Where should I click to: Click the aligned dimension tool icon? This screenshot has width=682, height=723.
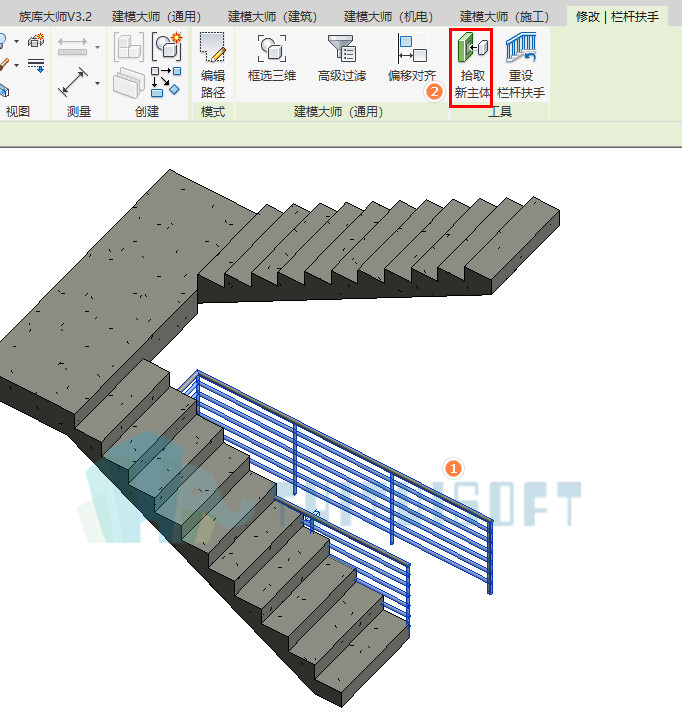pyautogui.click(x=72, y=83)
